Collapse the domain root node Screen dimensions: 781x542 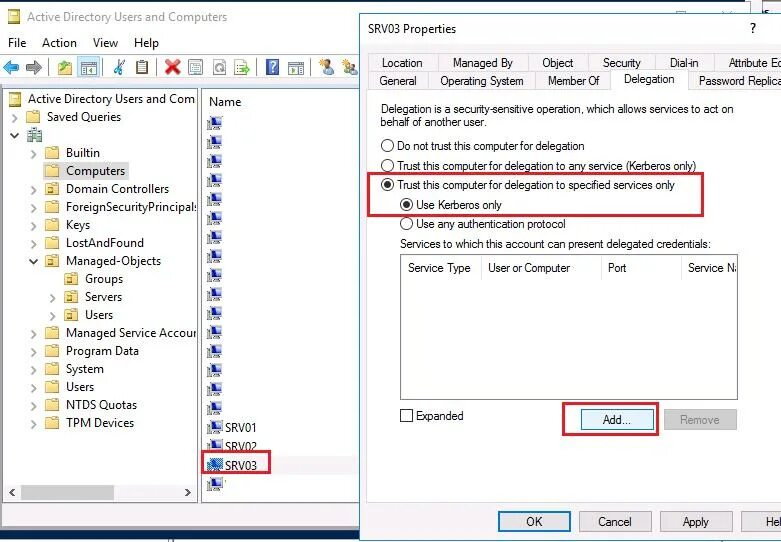14,136
